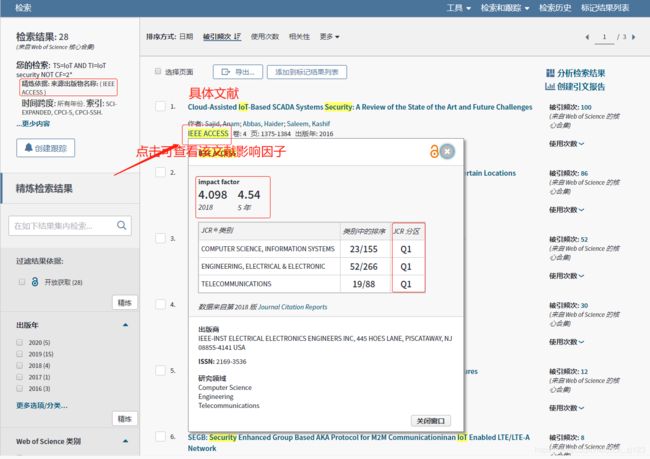650x459 pixels.
Task: Click the open access icon beside 开放获取 filter
Action: coord(35,282)
